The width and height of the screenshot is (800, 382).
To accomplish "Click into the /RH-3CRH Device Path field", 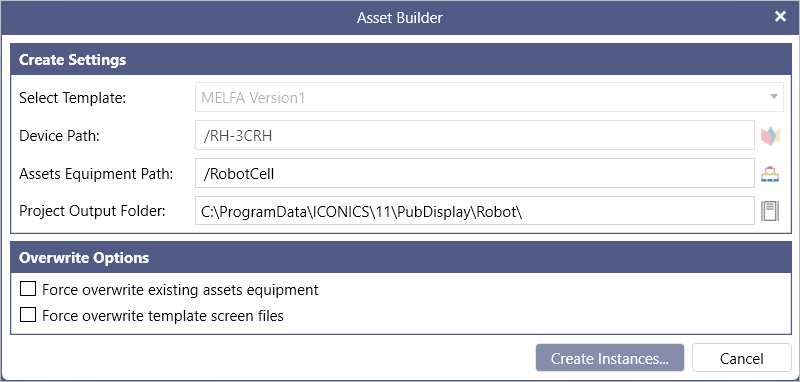I will pyautogui.click(x=474, y=135).
